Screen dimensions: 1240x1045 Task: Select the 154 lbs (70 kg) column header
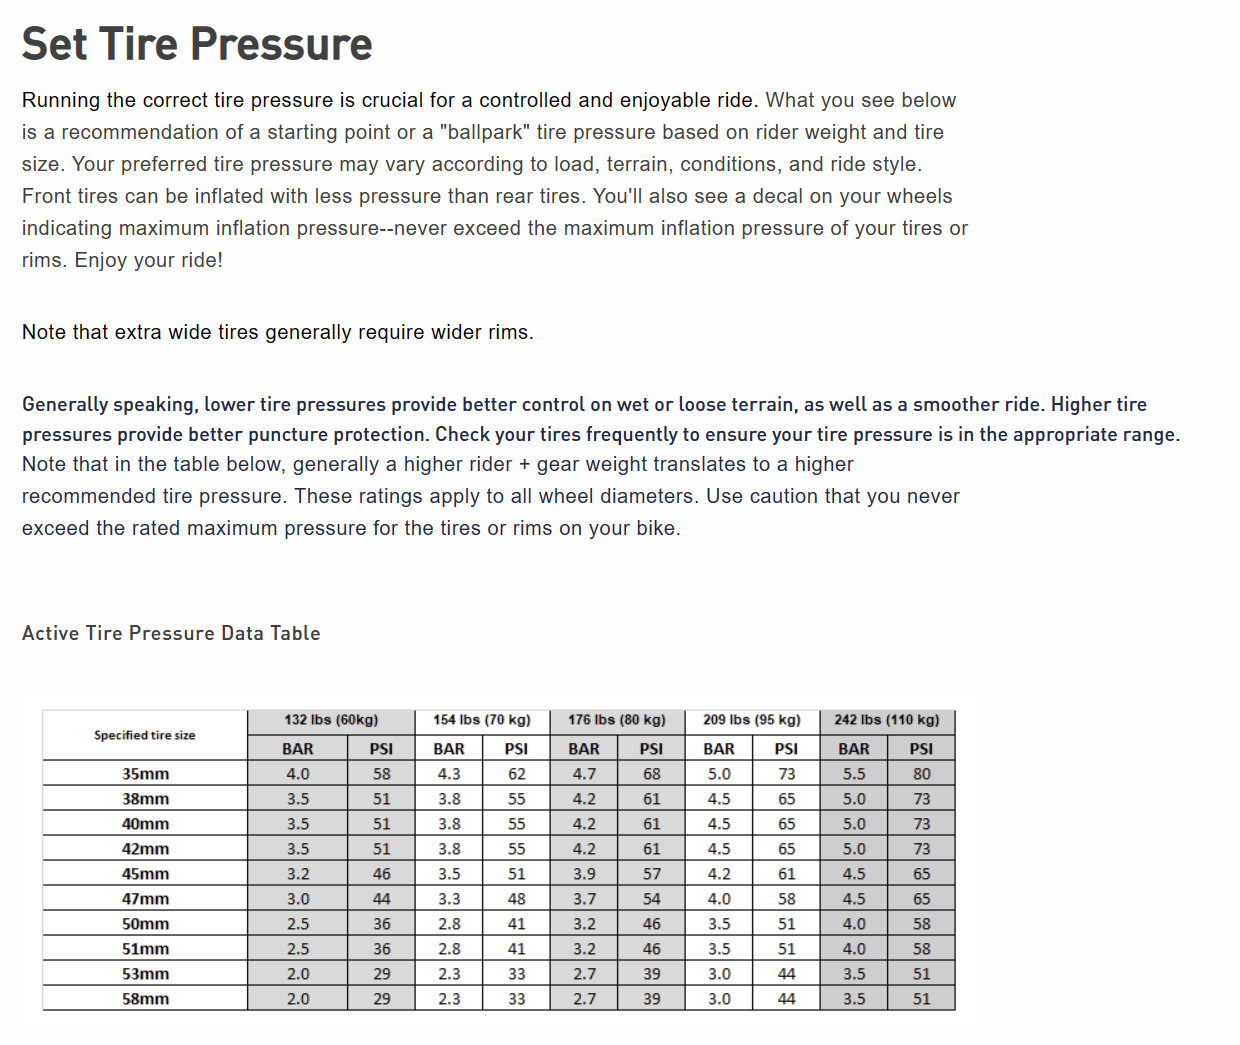482,720
